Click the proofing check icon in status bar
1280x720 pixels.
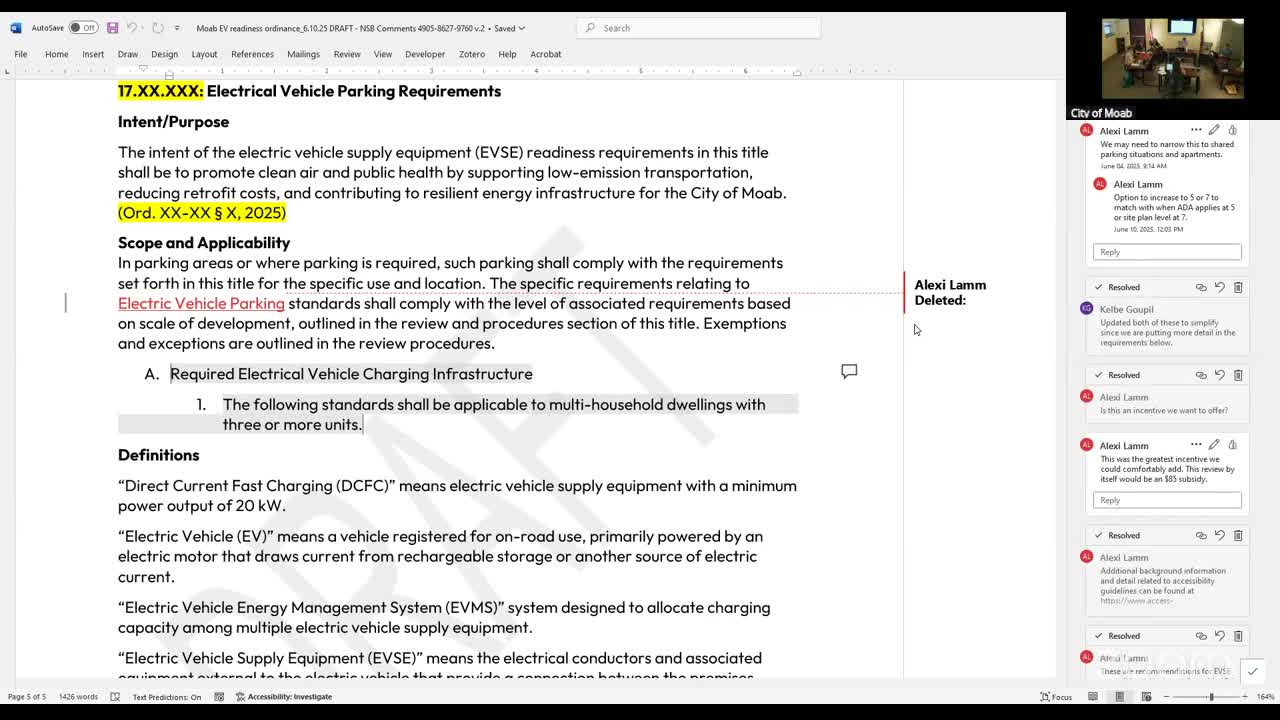(115, 697)
